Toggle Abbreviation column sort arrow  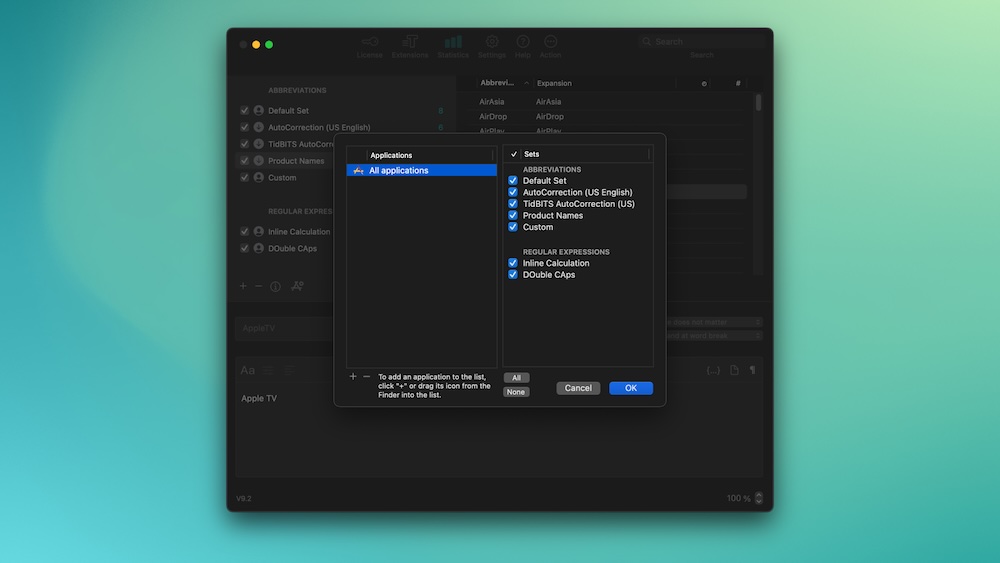(x=526, y=84)
